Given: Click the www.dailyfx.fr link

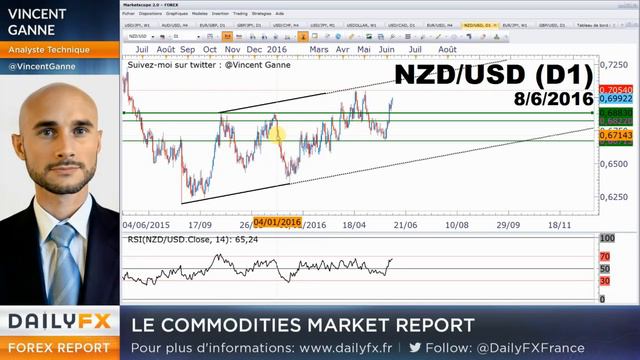Looking at the screenshot, I should tap(345, 348).
